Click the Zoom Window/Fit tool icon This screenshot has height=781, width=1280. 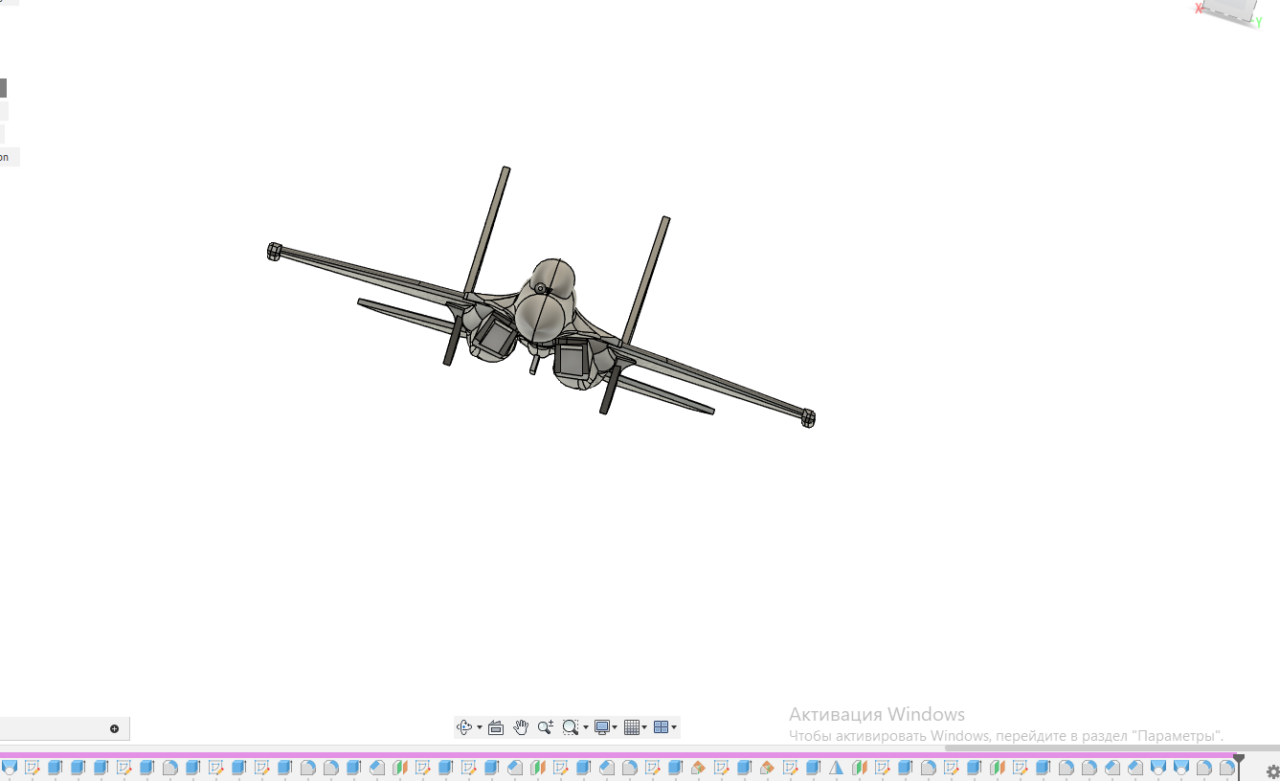click(570, 727)
